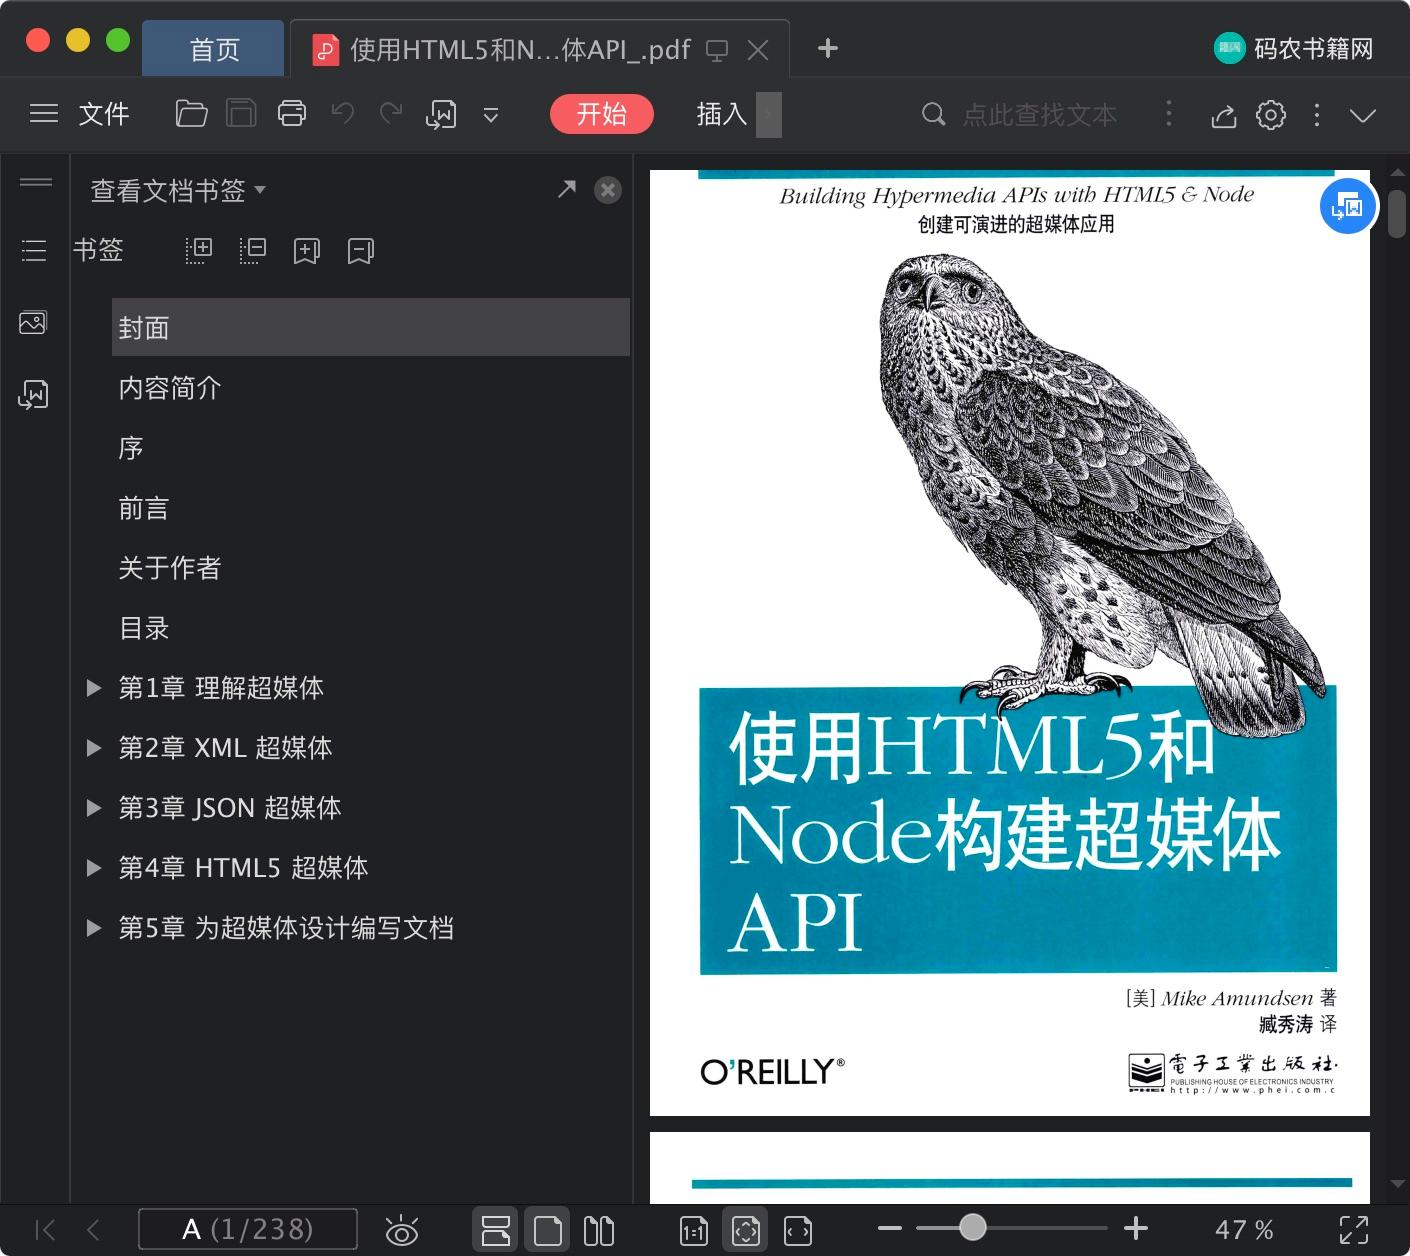This screenshot has width=1410, height=1256.
Task: Jump to first page icon
Action: click(45, 1230)
